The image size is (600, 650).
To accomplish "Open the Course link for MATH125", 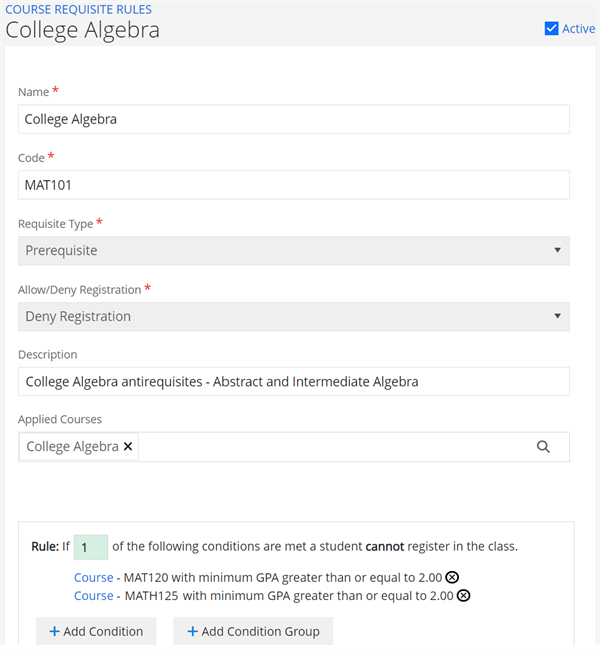I will coord(94,596).
